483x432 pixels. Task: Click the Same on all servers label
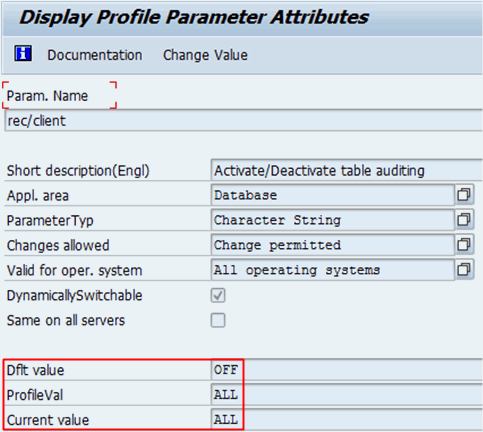tap(66, 320)
